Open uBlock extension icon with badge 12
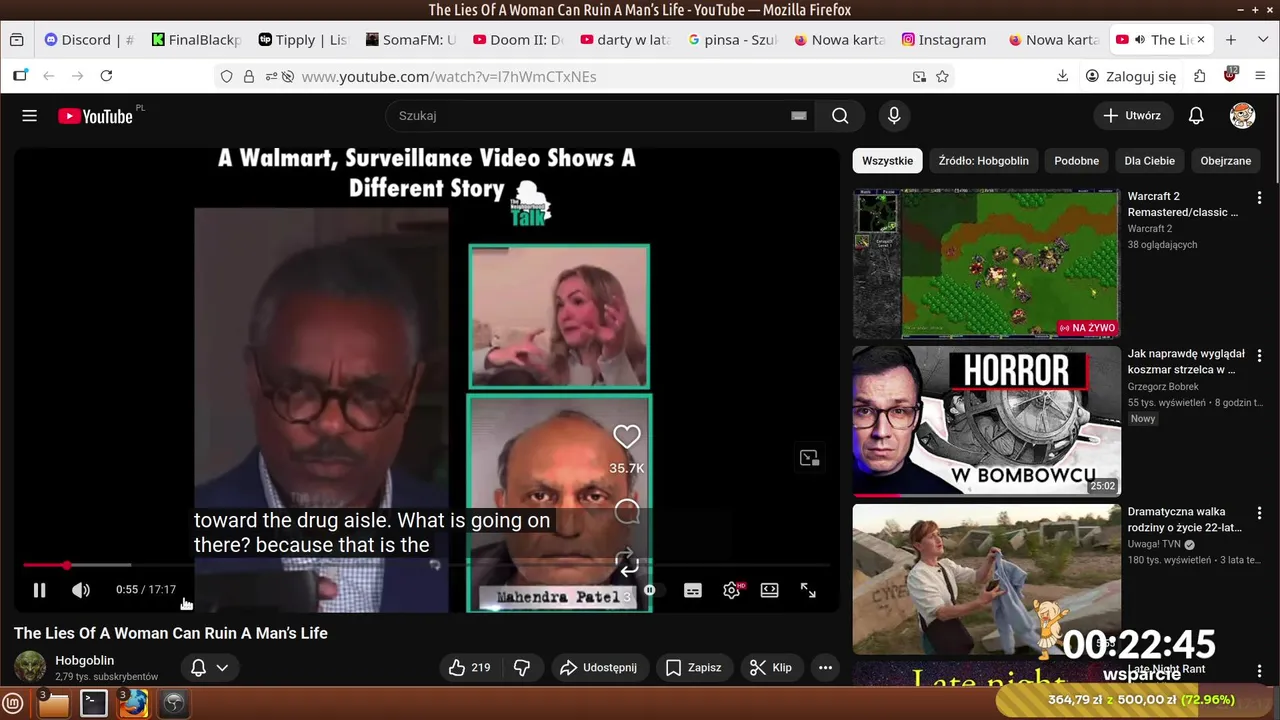 [x=1231, y=75]
